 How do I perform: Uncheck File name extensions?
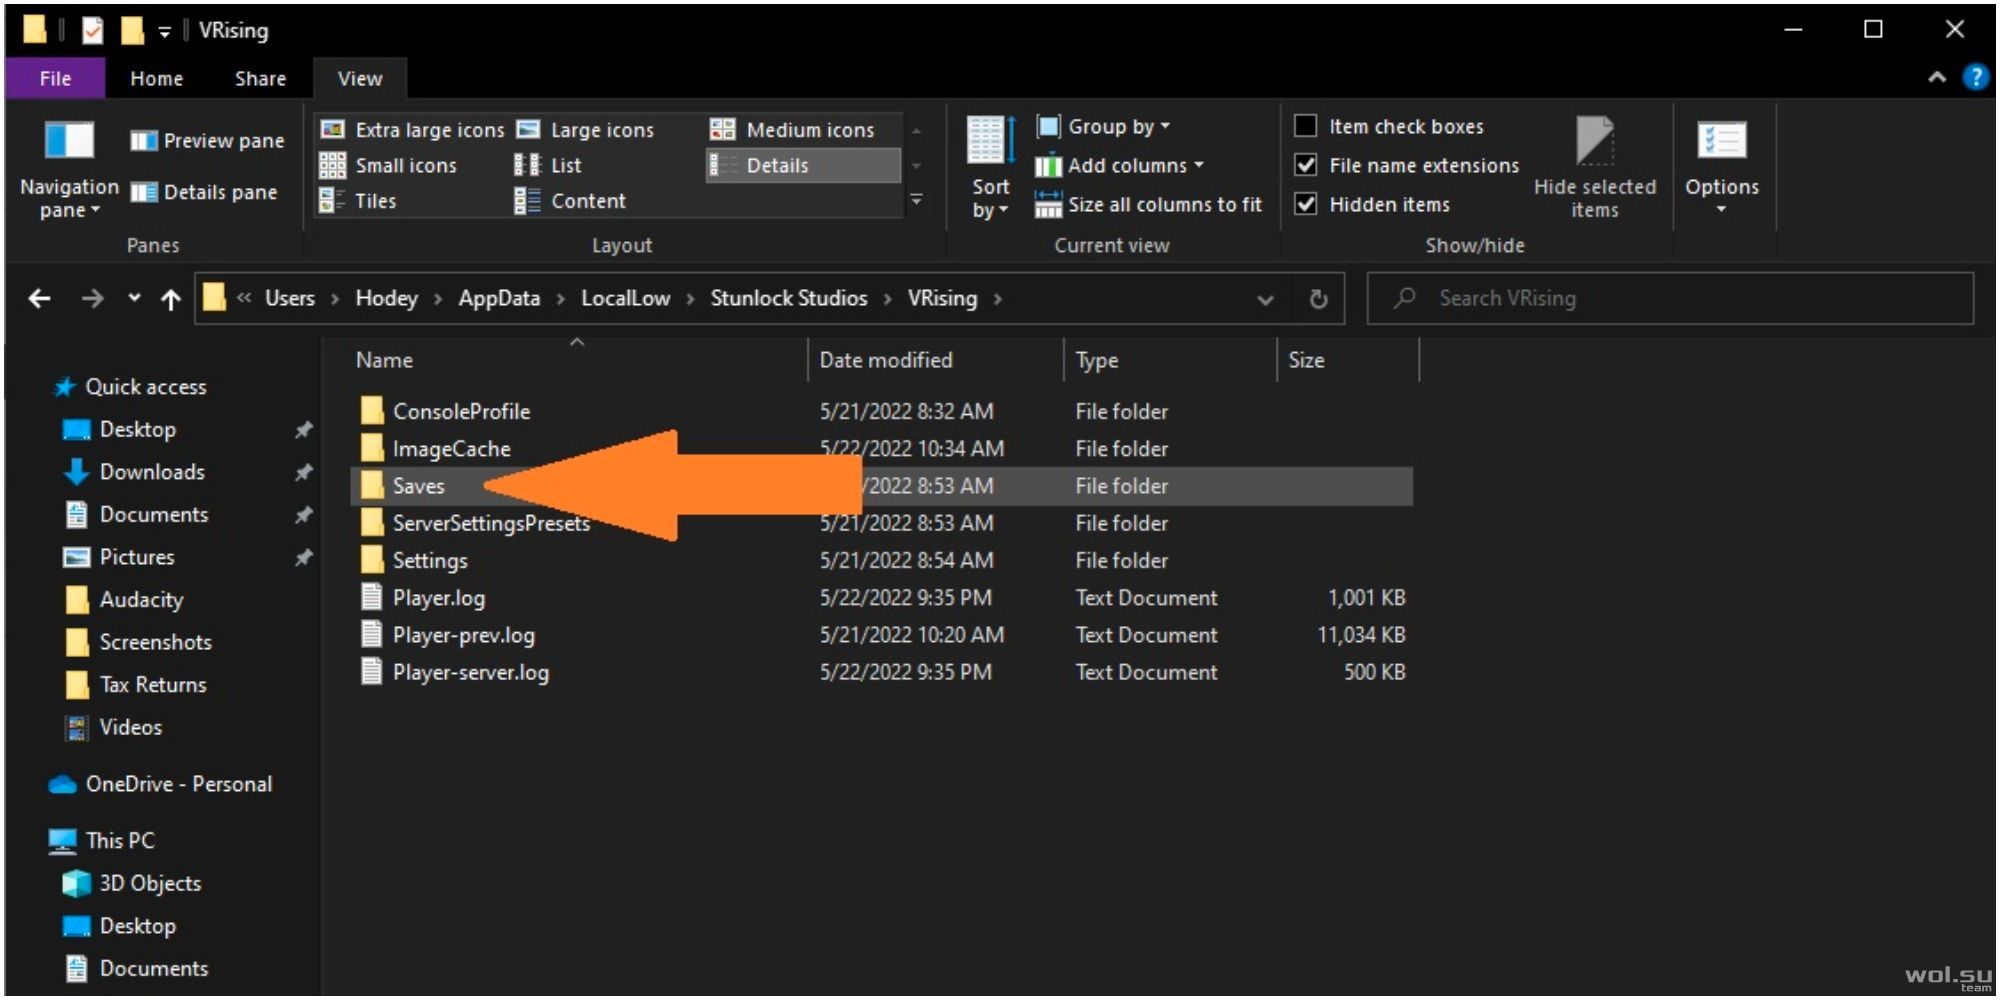pos(1305,165)
